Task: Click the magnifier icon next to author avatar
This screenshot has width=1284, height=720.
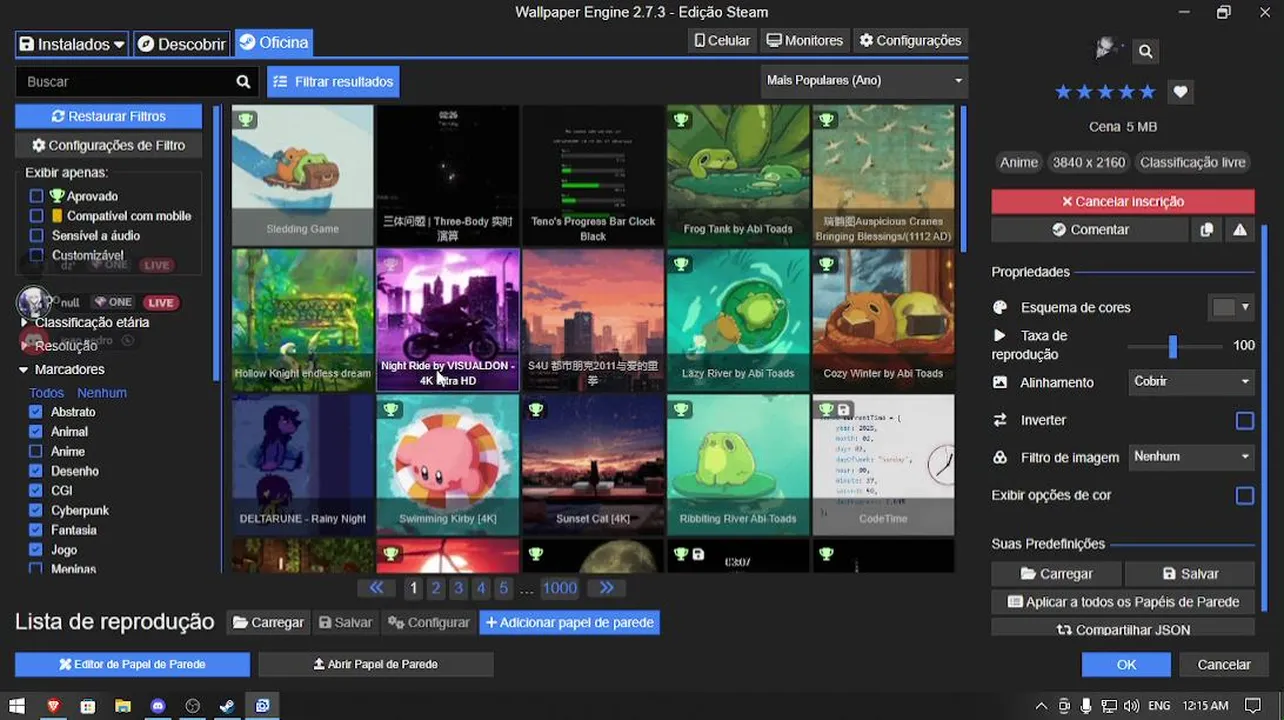Action: [1146, 51]
